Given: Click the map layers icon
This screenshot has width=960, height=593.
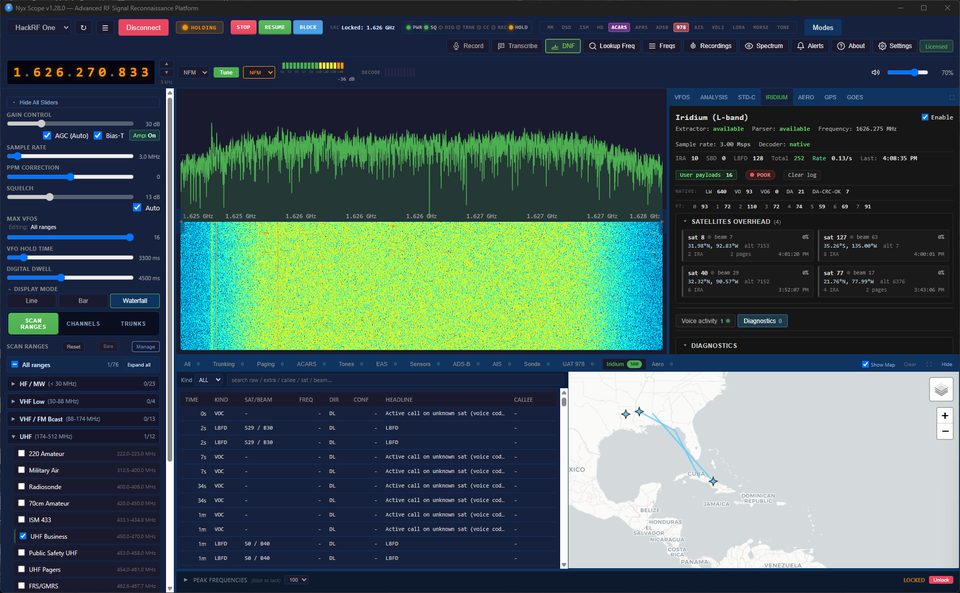Looking at the screenshot, I should 941,389.
